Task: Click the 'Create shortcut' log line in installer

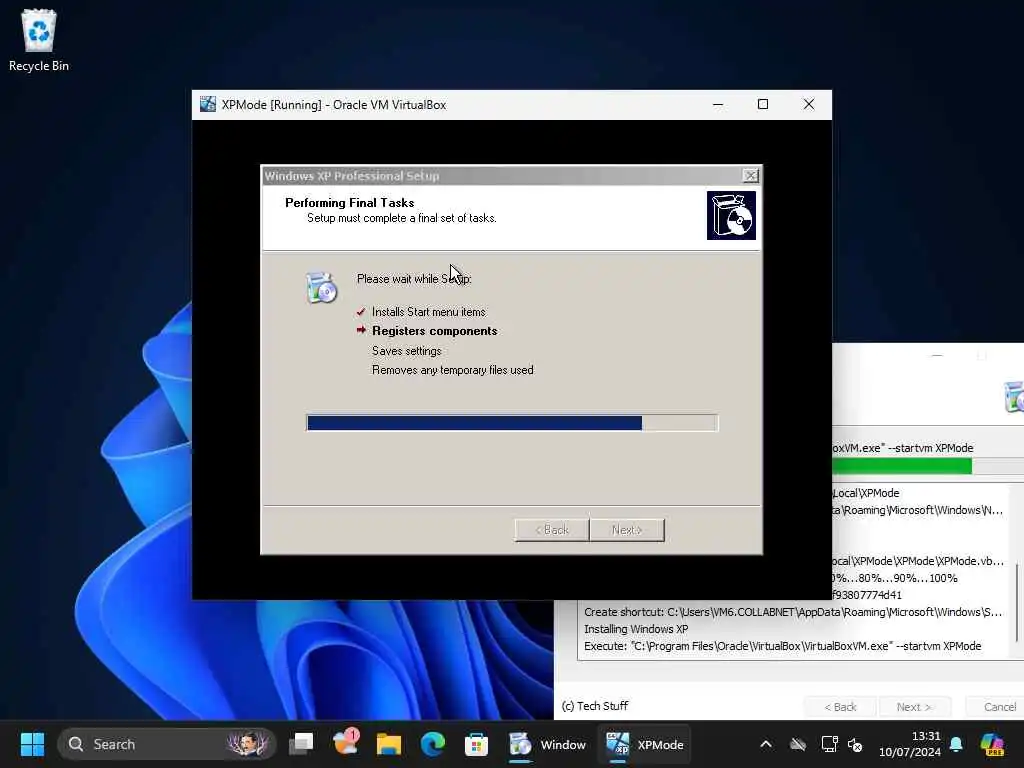Action: coord(793,612)
